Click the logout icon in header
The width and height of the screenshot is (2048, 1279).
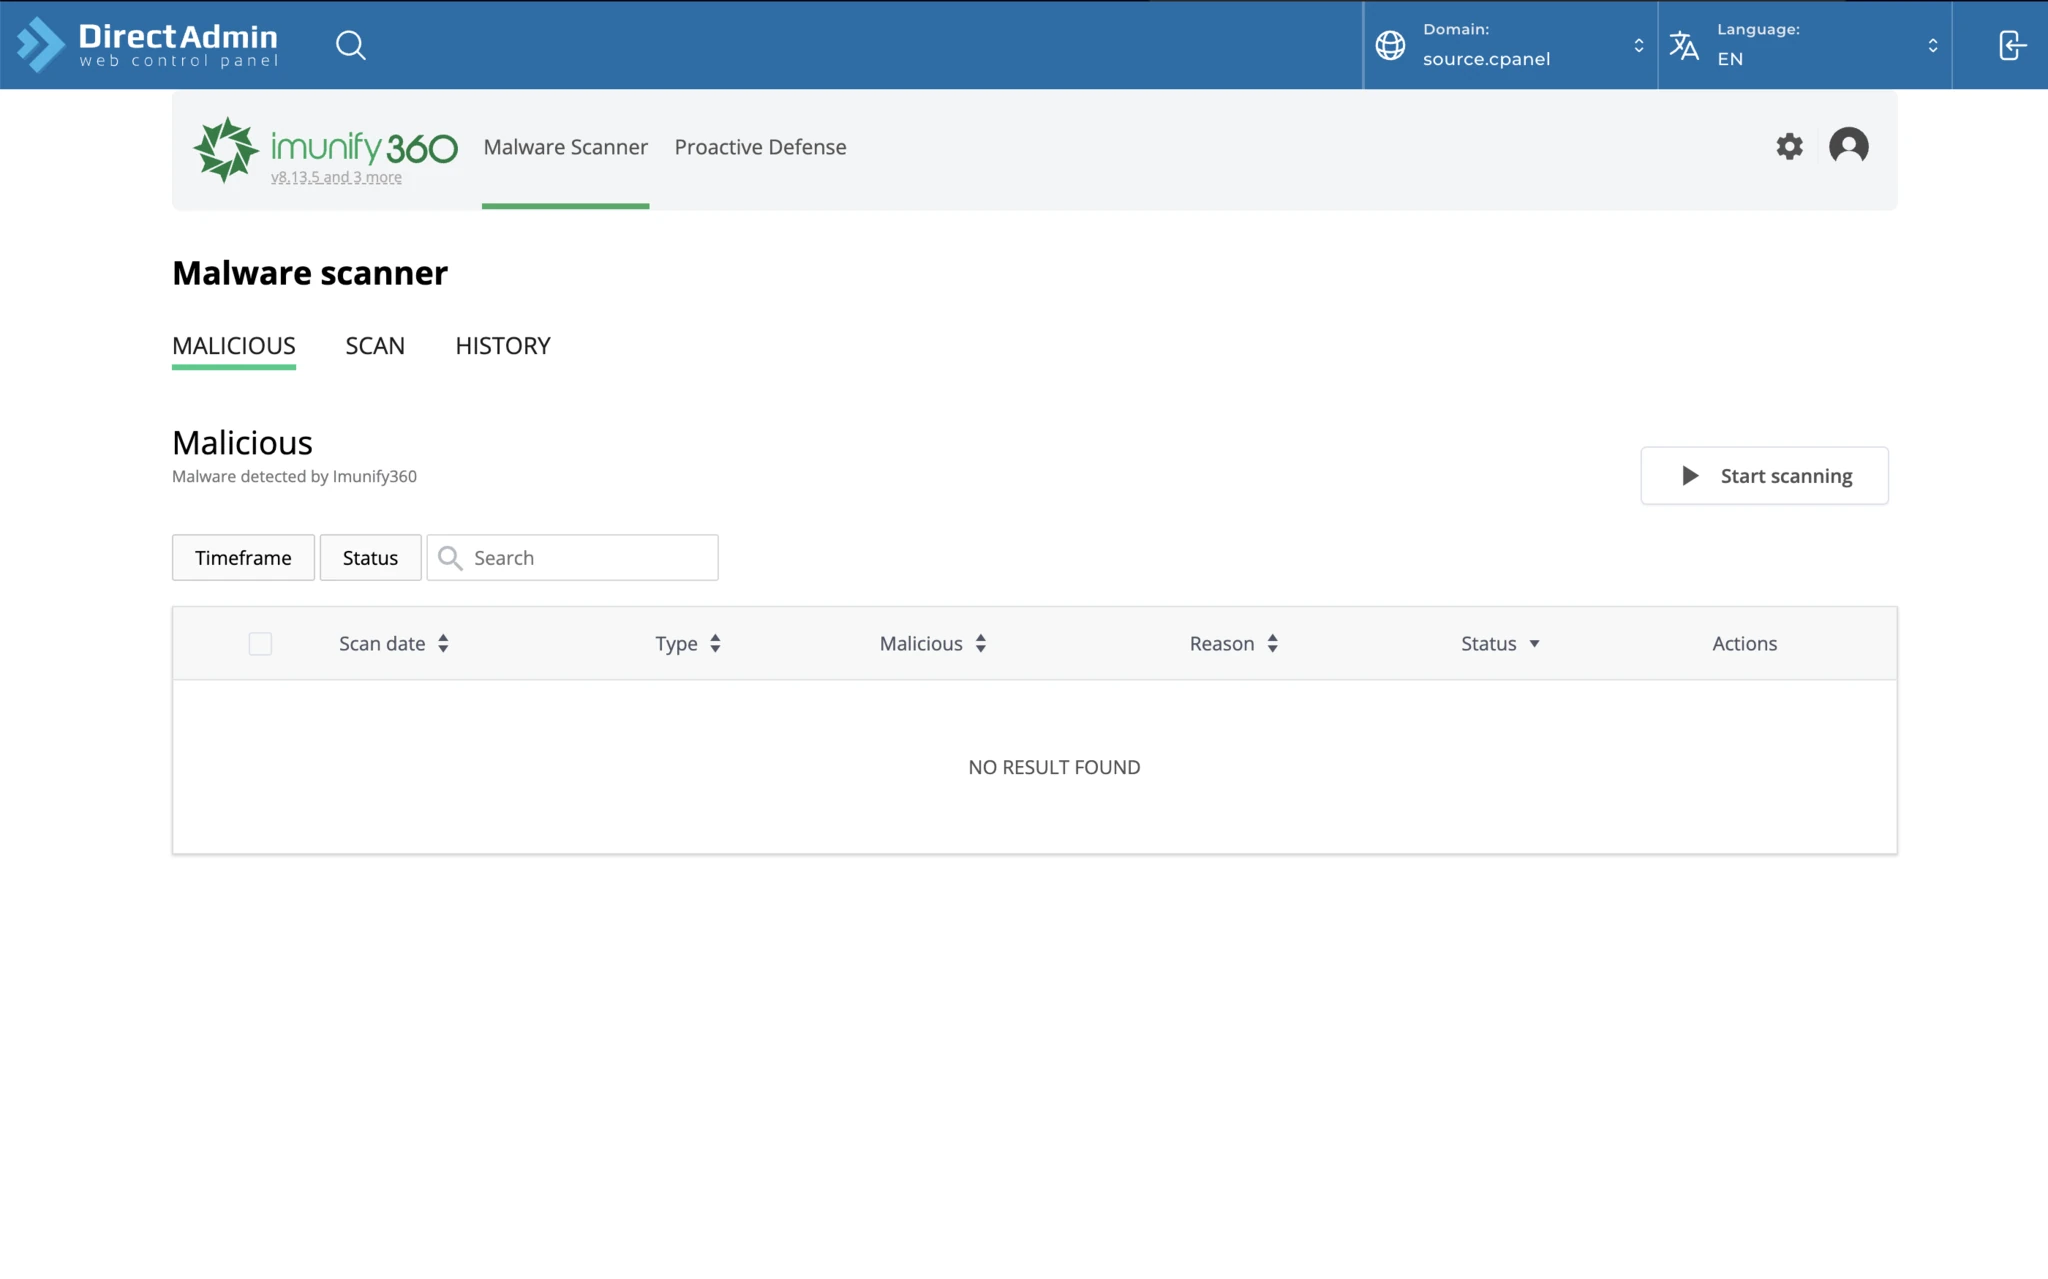tap(2012, 45)
